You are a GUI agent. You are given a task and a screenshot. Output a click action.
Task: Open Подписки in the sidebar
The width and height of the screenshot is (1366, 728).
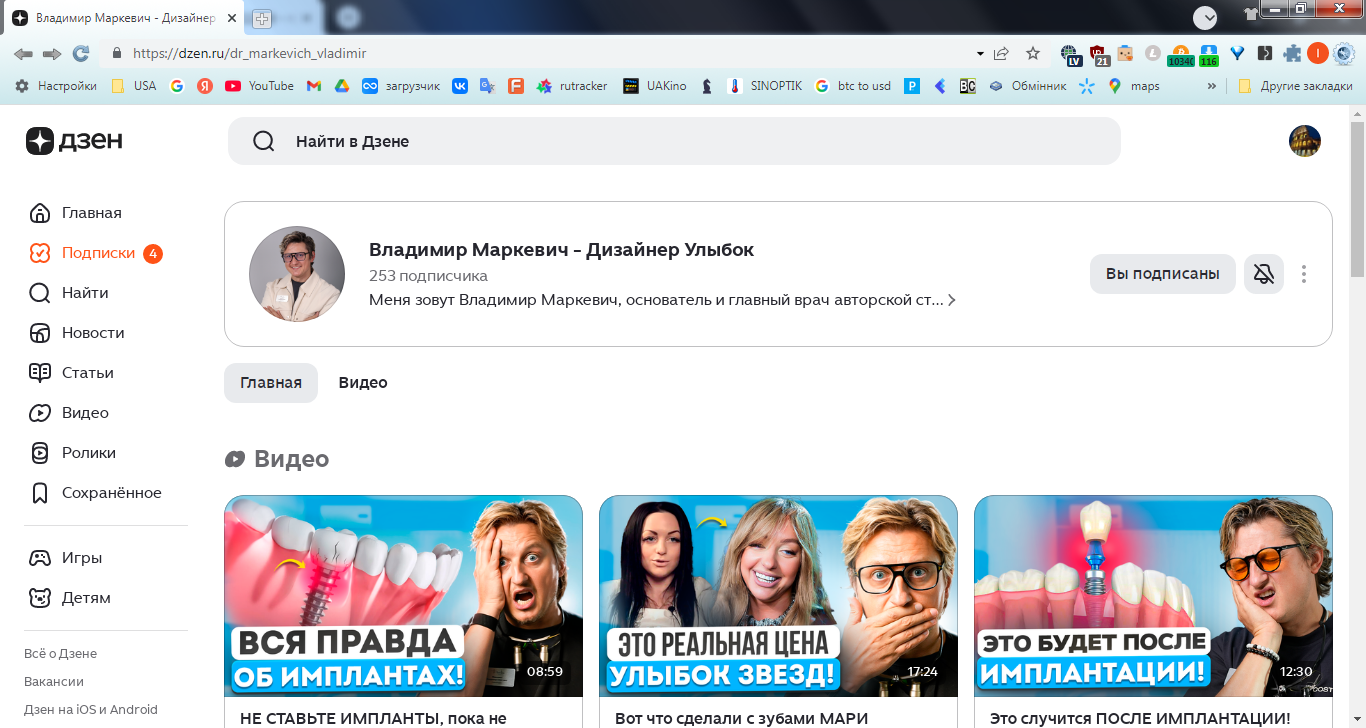tap(95, 253)
